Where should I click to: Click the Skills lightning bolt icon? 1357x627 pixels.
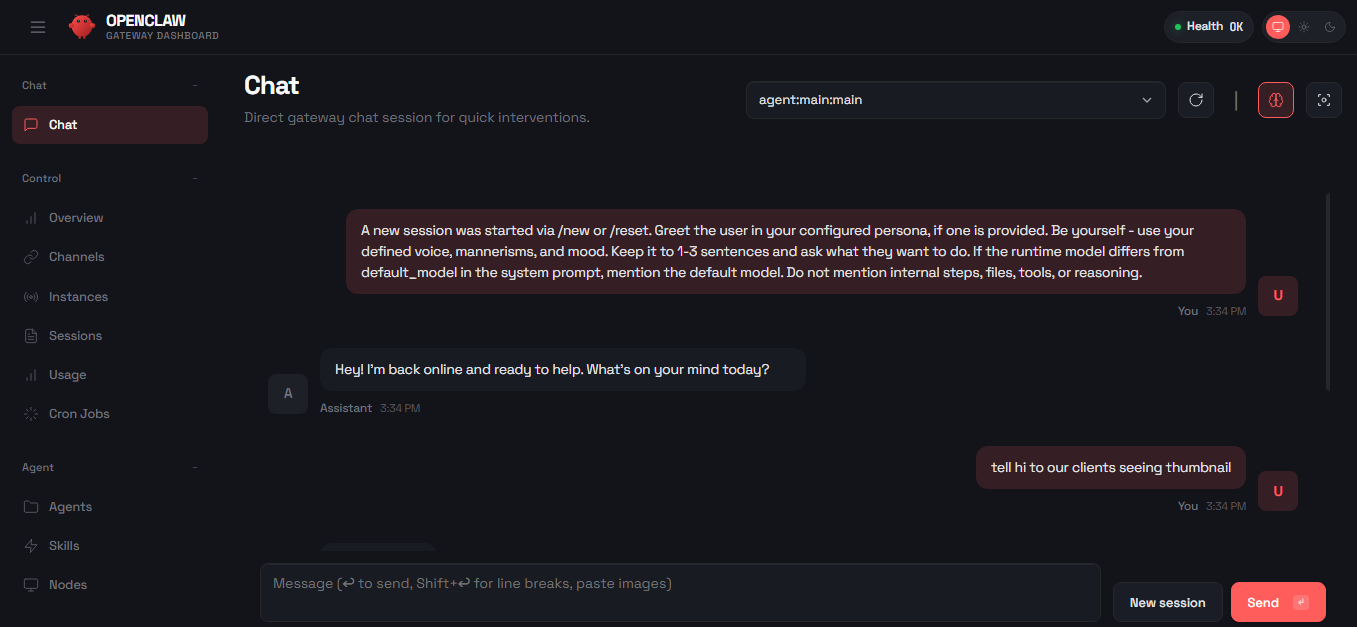pos(31,546)
